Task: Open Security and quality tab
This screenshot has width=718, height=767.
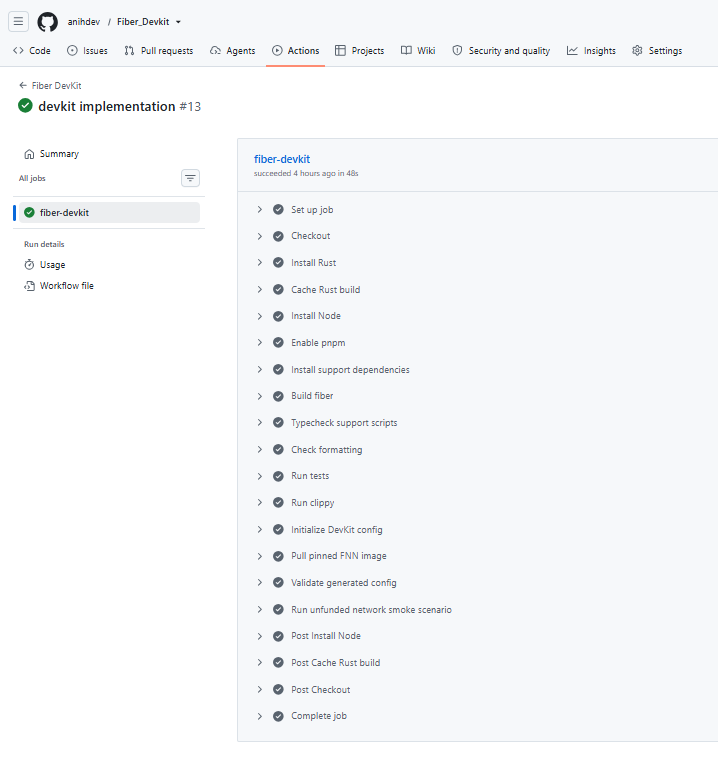Action: [501, 50]
